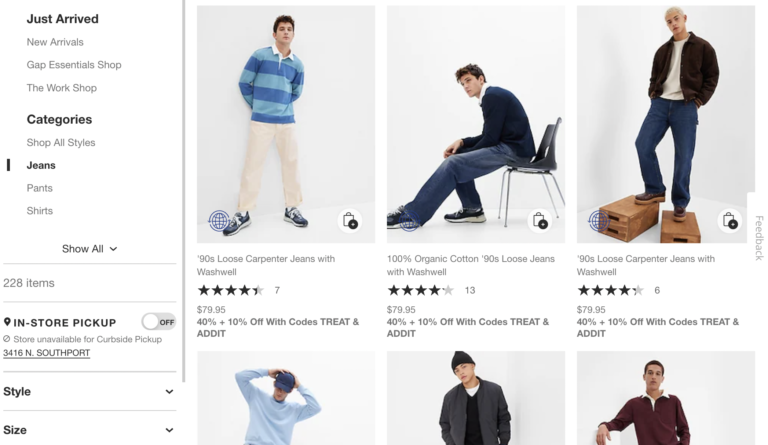768x445 pixels.
Task: Go to The Work Shop
Action: click(x=62, y=88)
